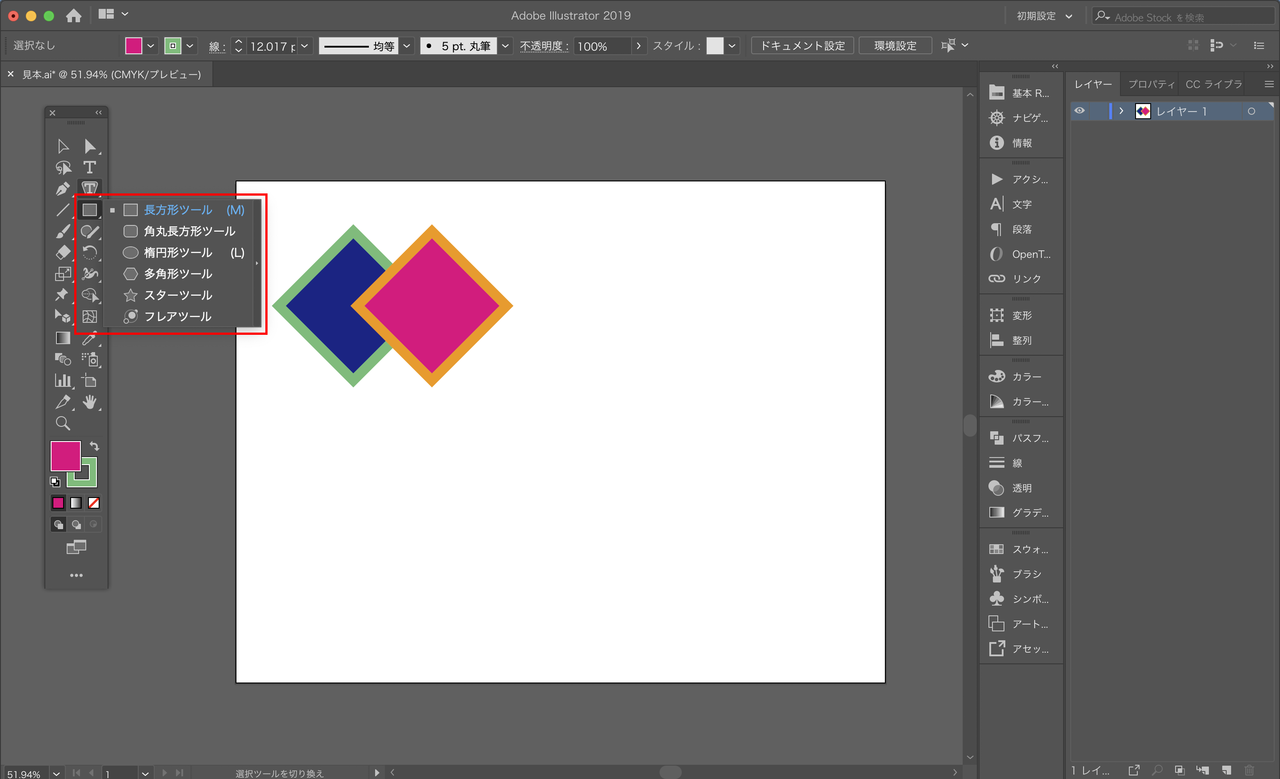1280x779 pixels.
Task: Open stroke weight dropdown arrow
Action: (x=304, y=46)
